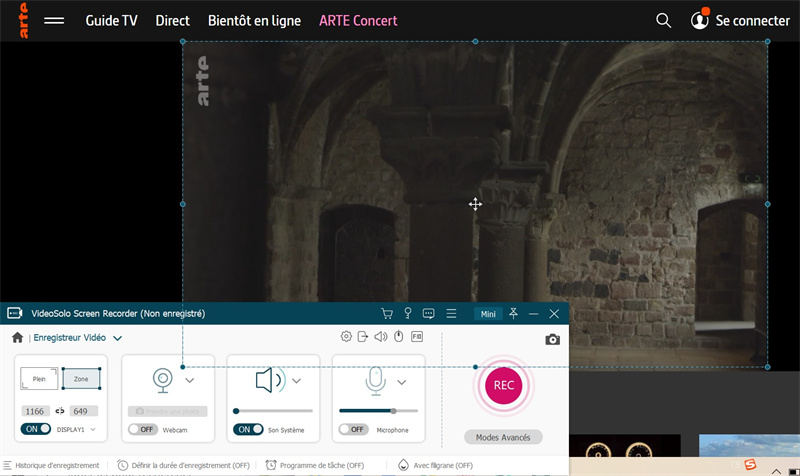Image resolution: width=800 pixels, height=476 pixels.
Task: Click the height field showing 649
Action: click(x=82, y=411)
